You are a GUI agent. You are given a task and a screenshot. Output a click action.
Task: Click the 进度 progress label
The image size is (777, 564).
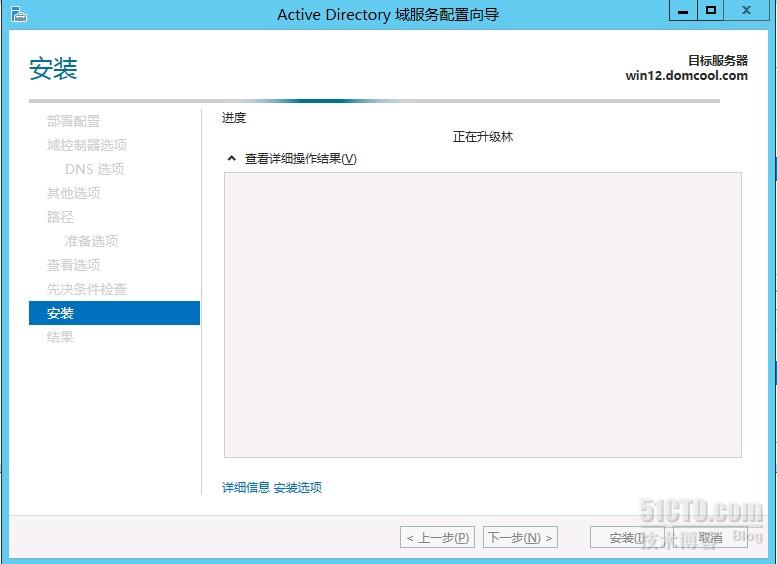(233, 118)
